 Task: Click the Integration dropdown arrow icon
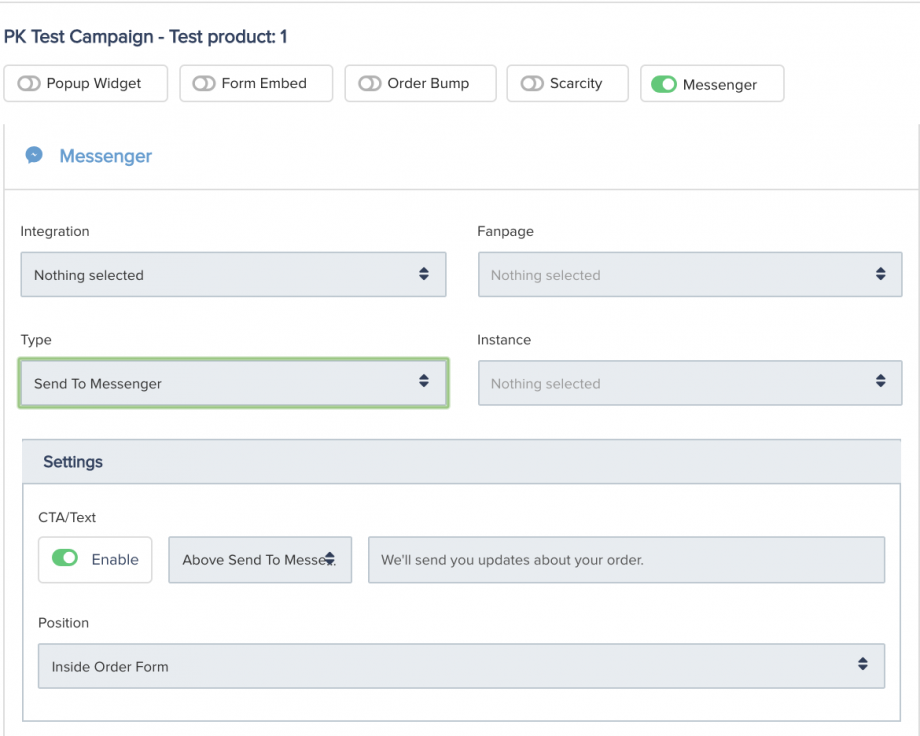click(x=424, y=274)
